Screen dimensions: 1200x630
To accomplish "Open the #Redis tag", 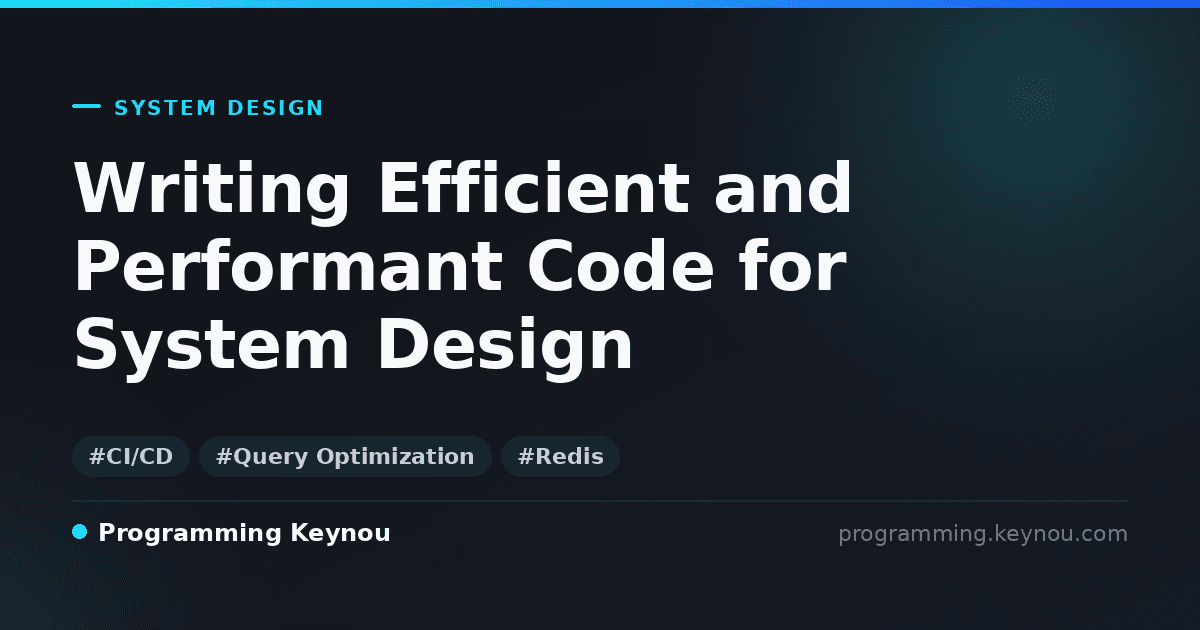I will (x=560, y=457).
